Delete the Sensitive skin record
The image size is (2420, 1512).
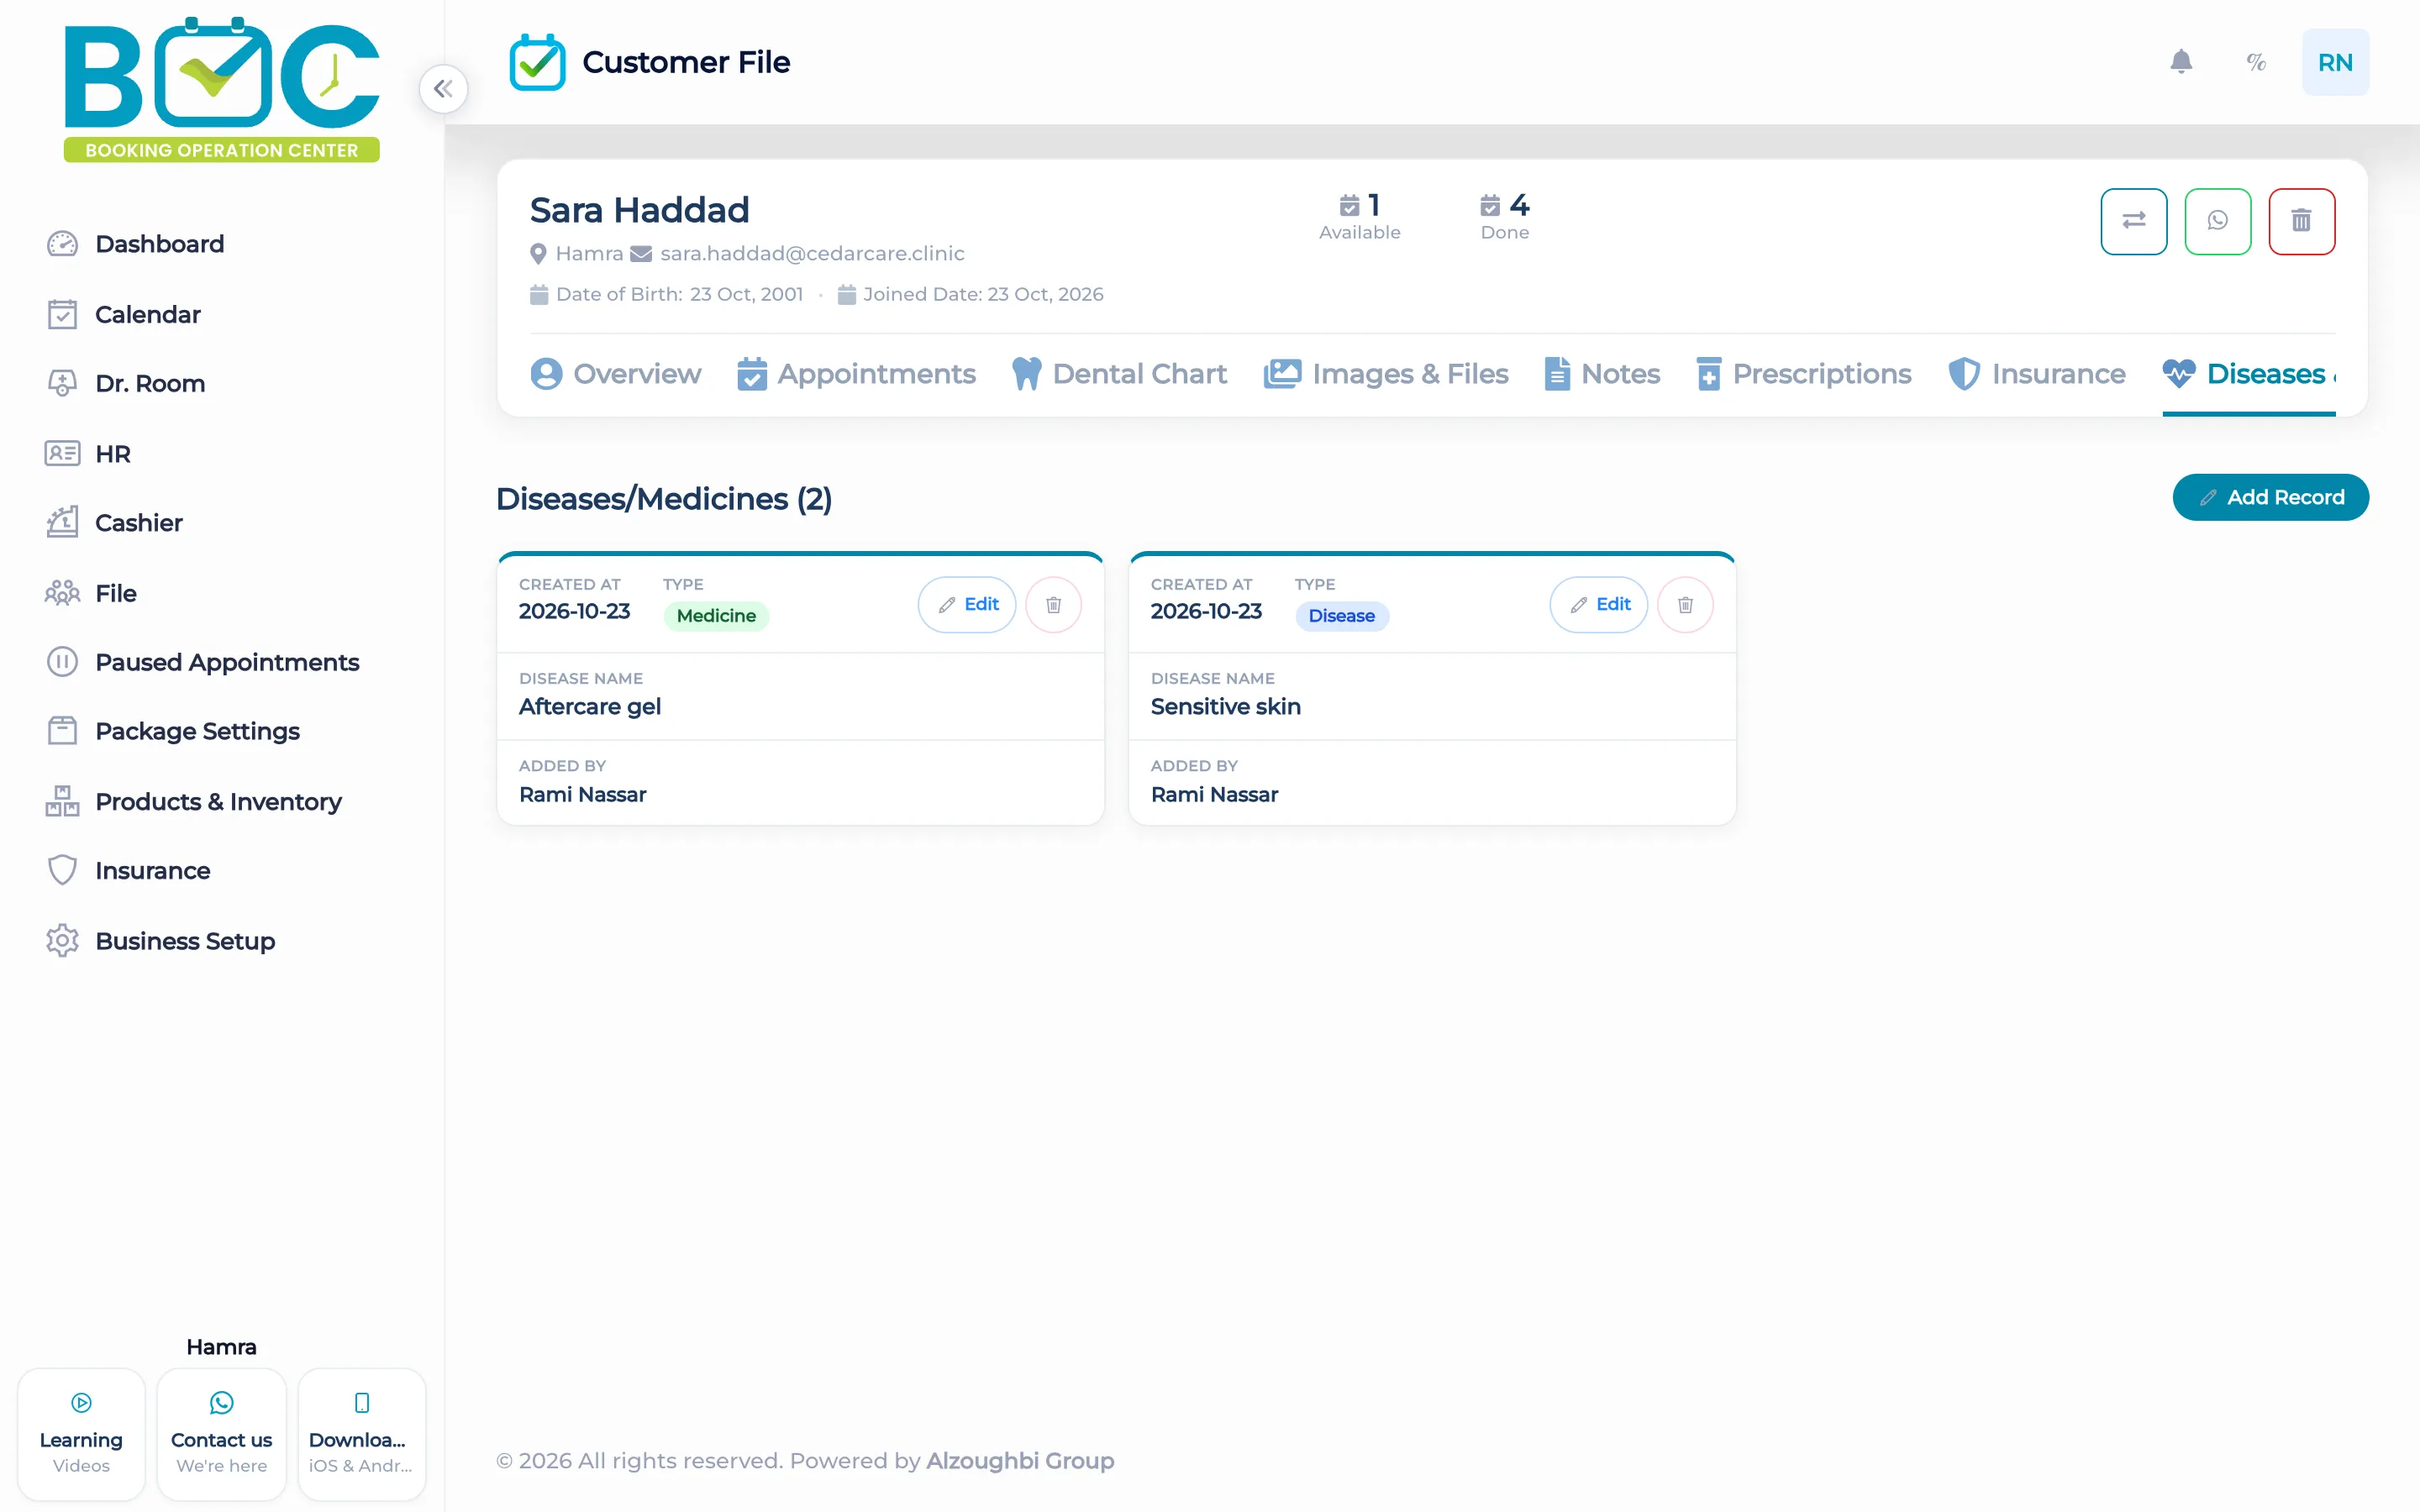(1685, 605)
